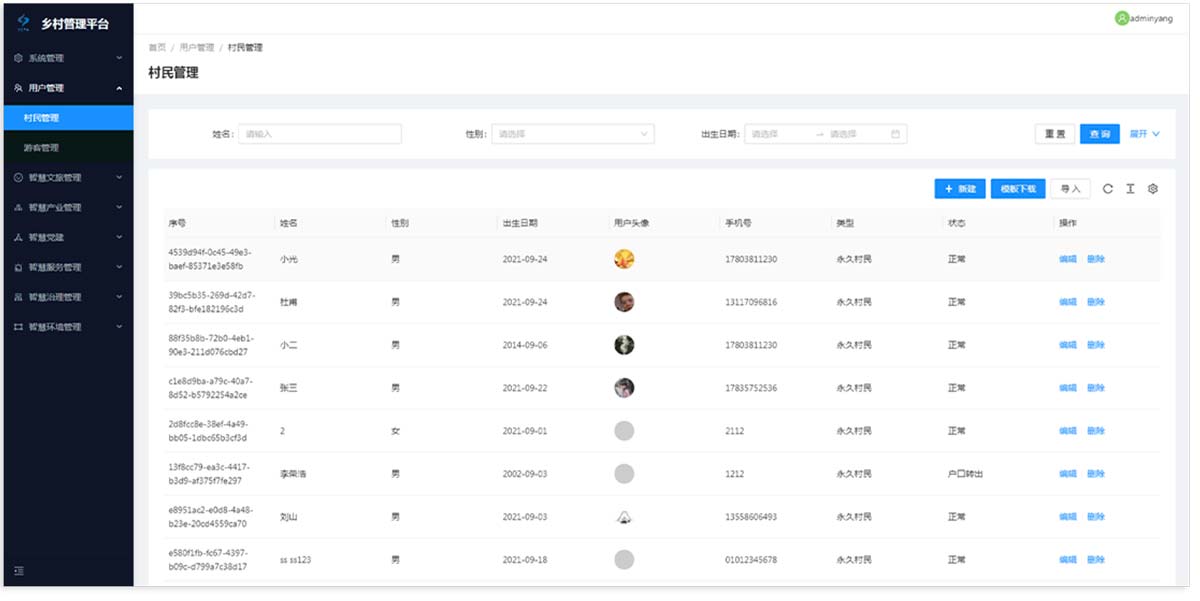Click the 导入 import button
1200x601 pixels.
pyautogui.click(x=1071, y=189)
